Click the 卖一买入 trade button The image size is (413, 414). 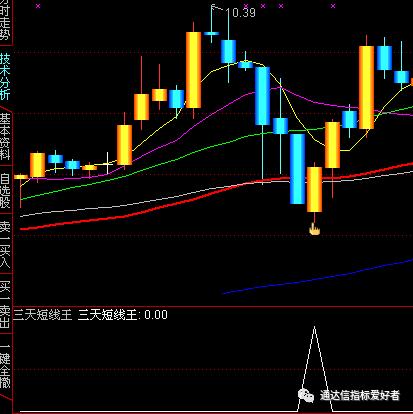5,245
